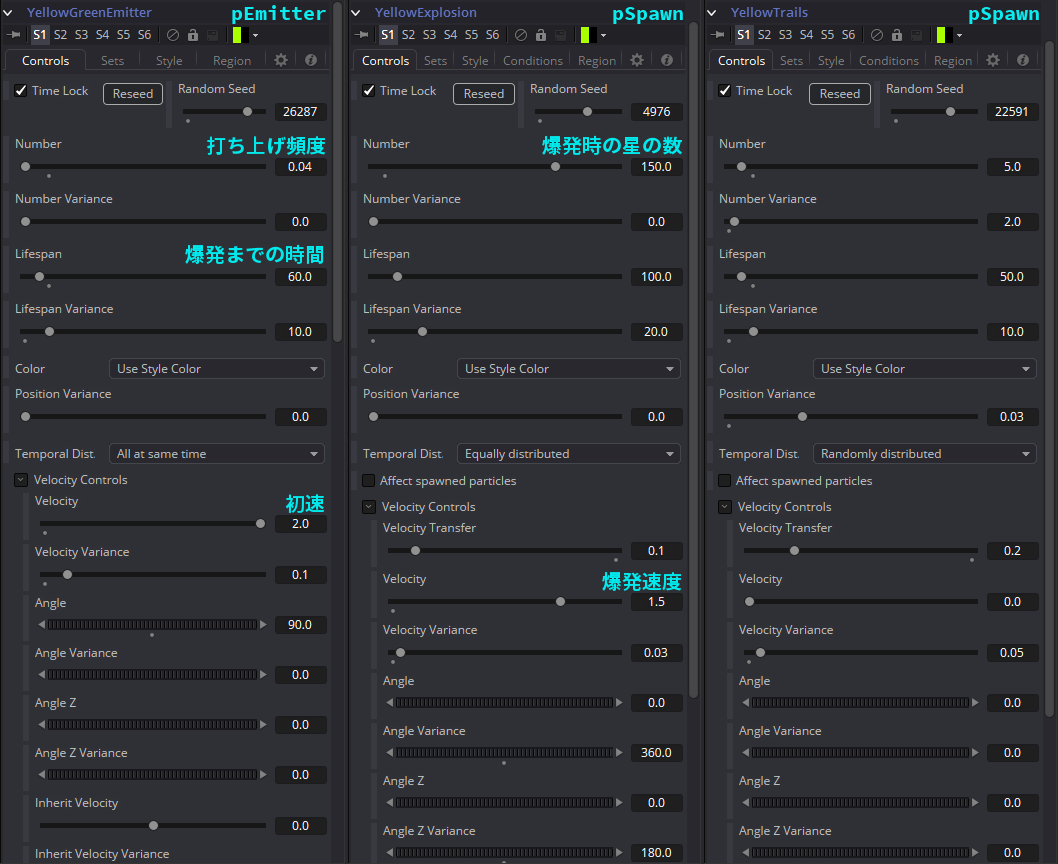
Task: Toggle pass-through icon on YellowExplosion
Action: click(521, 35)
